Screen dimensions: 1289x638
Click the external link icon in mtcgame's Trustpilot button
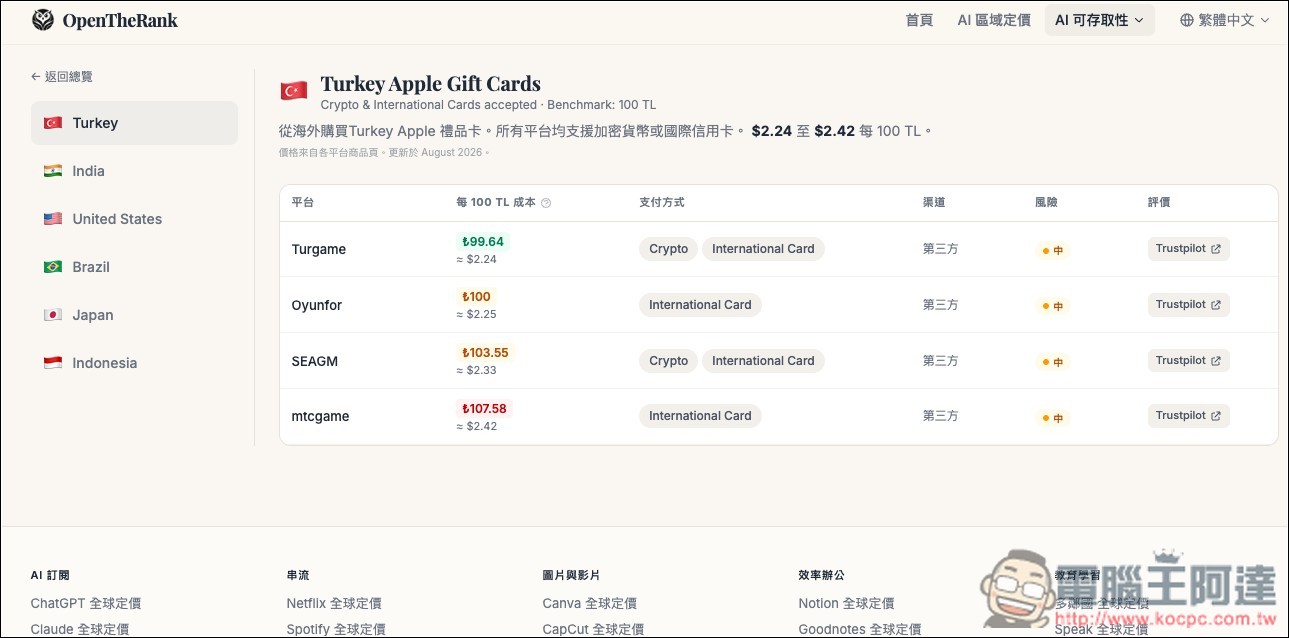point(1216,416)
